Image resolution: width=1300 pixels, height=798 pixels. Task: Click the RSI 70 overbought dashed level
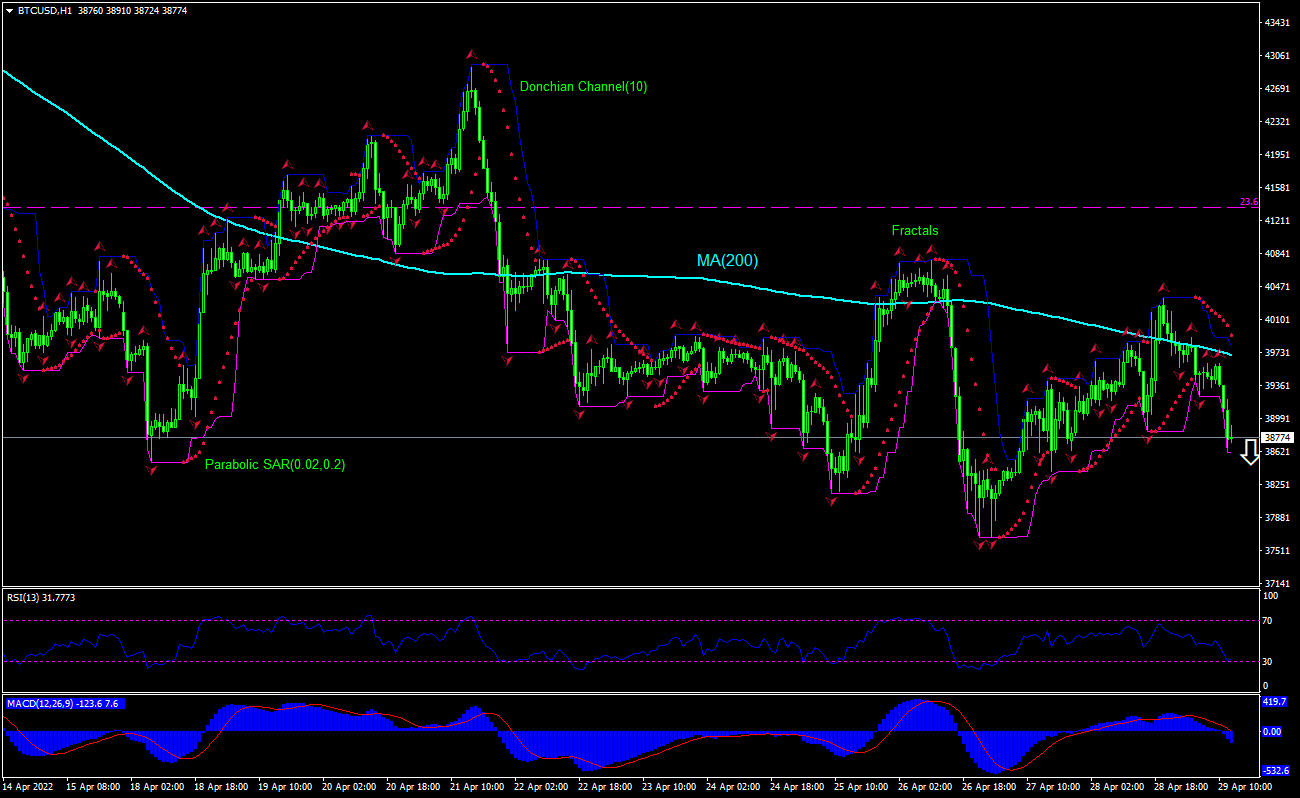coord(600,621)
